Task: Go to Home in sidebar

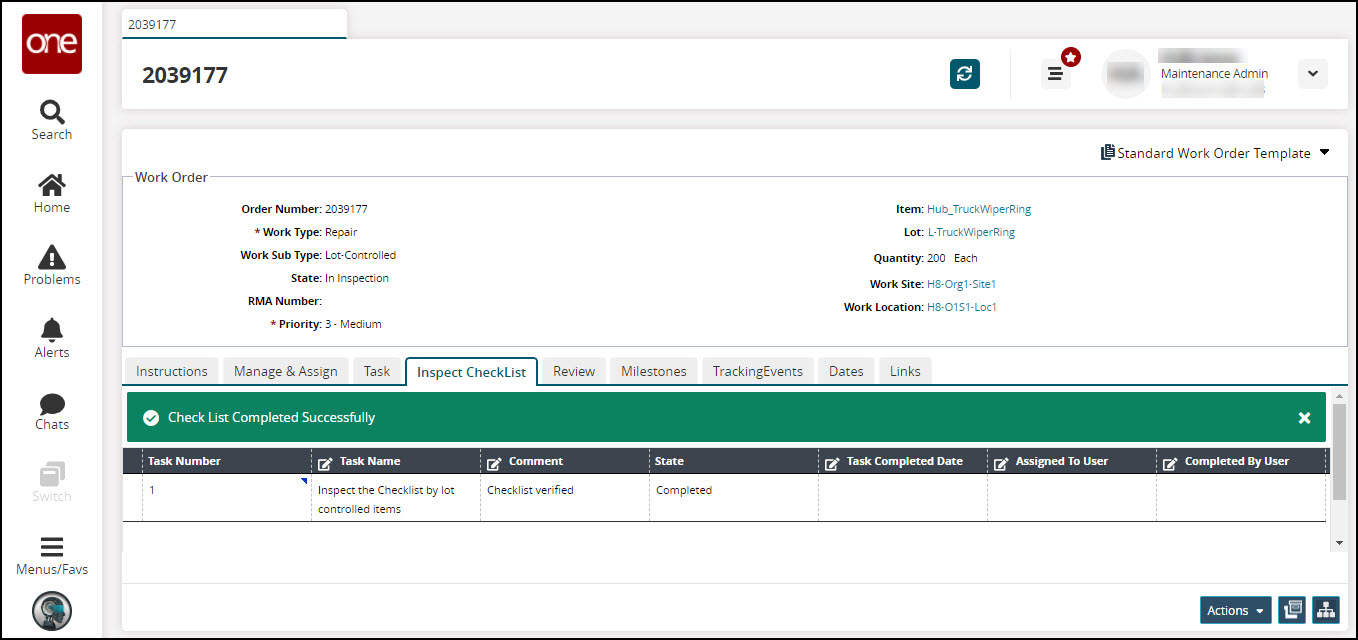Action: 51,193
